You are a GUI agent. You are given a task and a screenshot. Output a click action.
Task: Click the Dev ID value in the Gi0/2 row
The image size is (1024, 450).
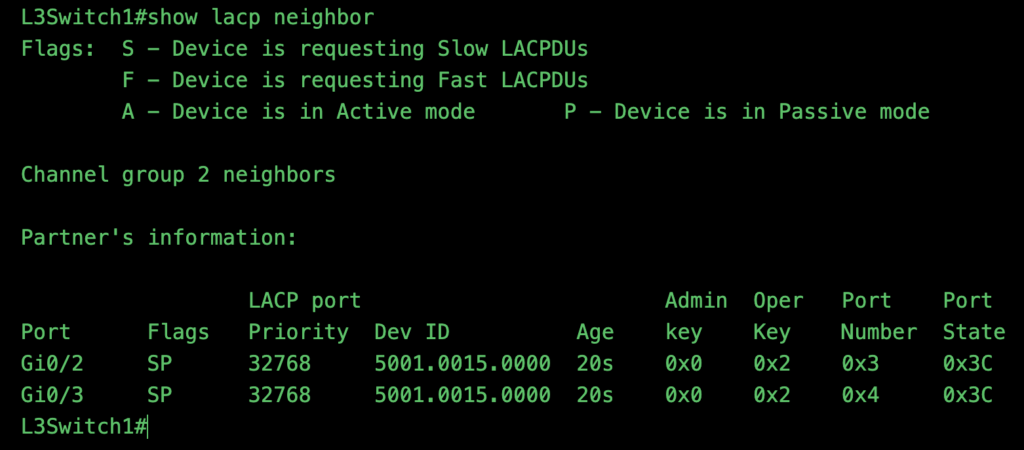click(462, 363)
